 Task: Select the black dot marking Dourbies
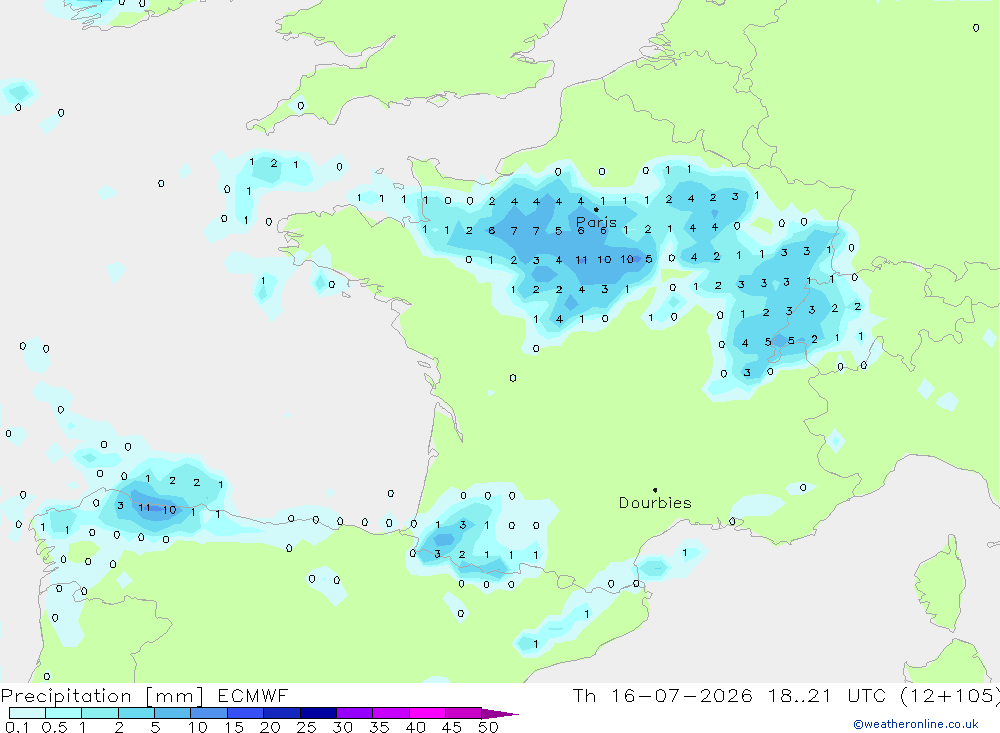point(655,490)
